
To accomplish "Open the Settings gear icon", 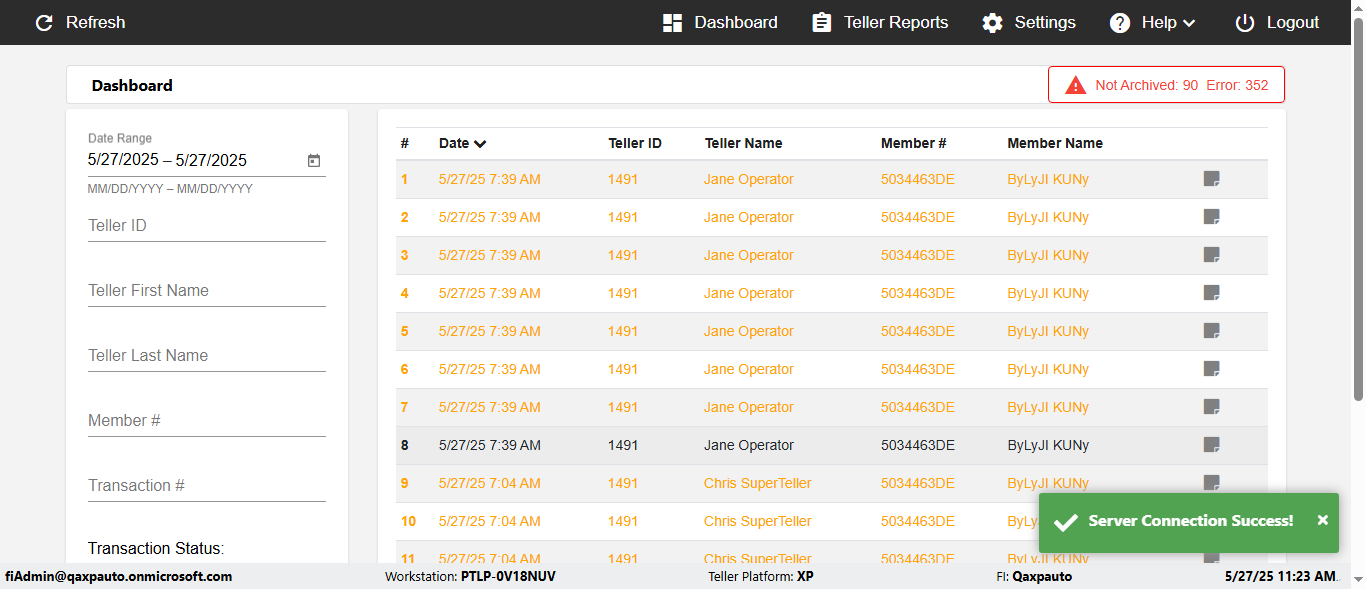I will [x=992, y=23].
